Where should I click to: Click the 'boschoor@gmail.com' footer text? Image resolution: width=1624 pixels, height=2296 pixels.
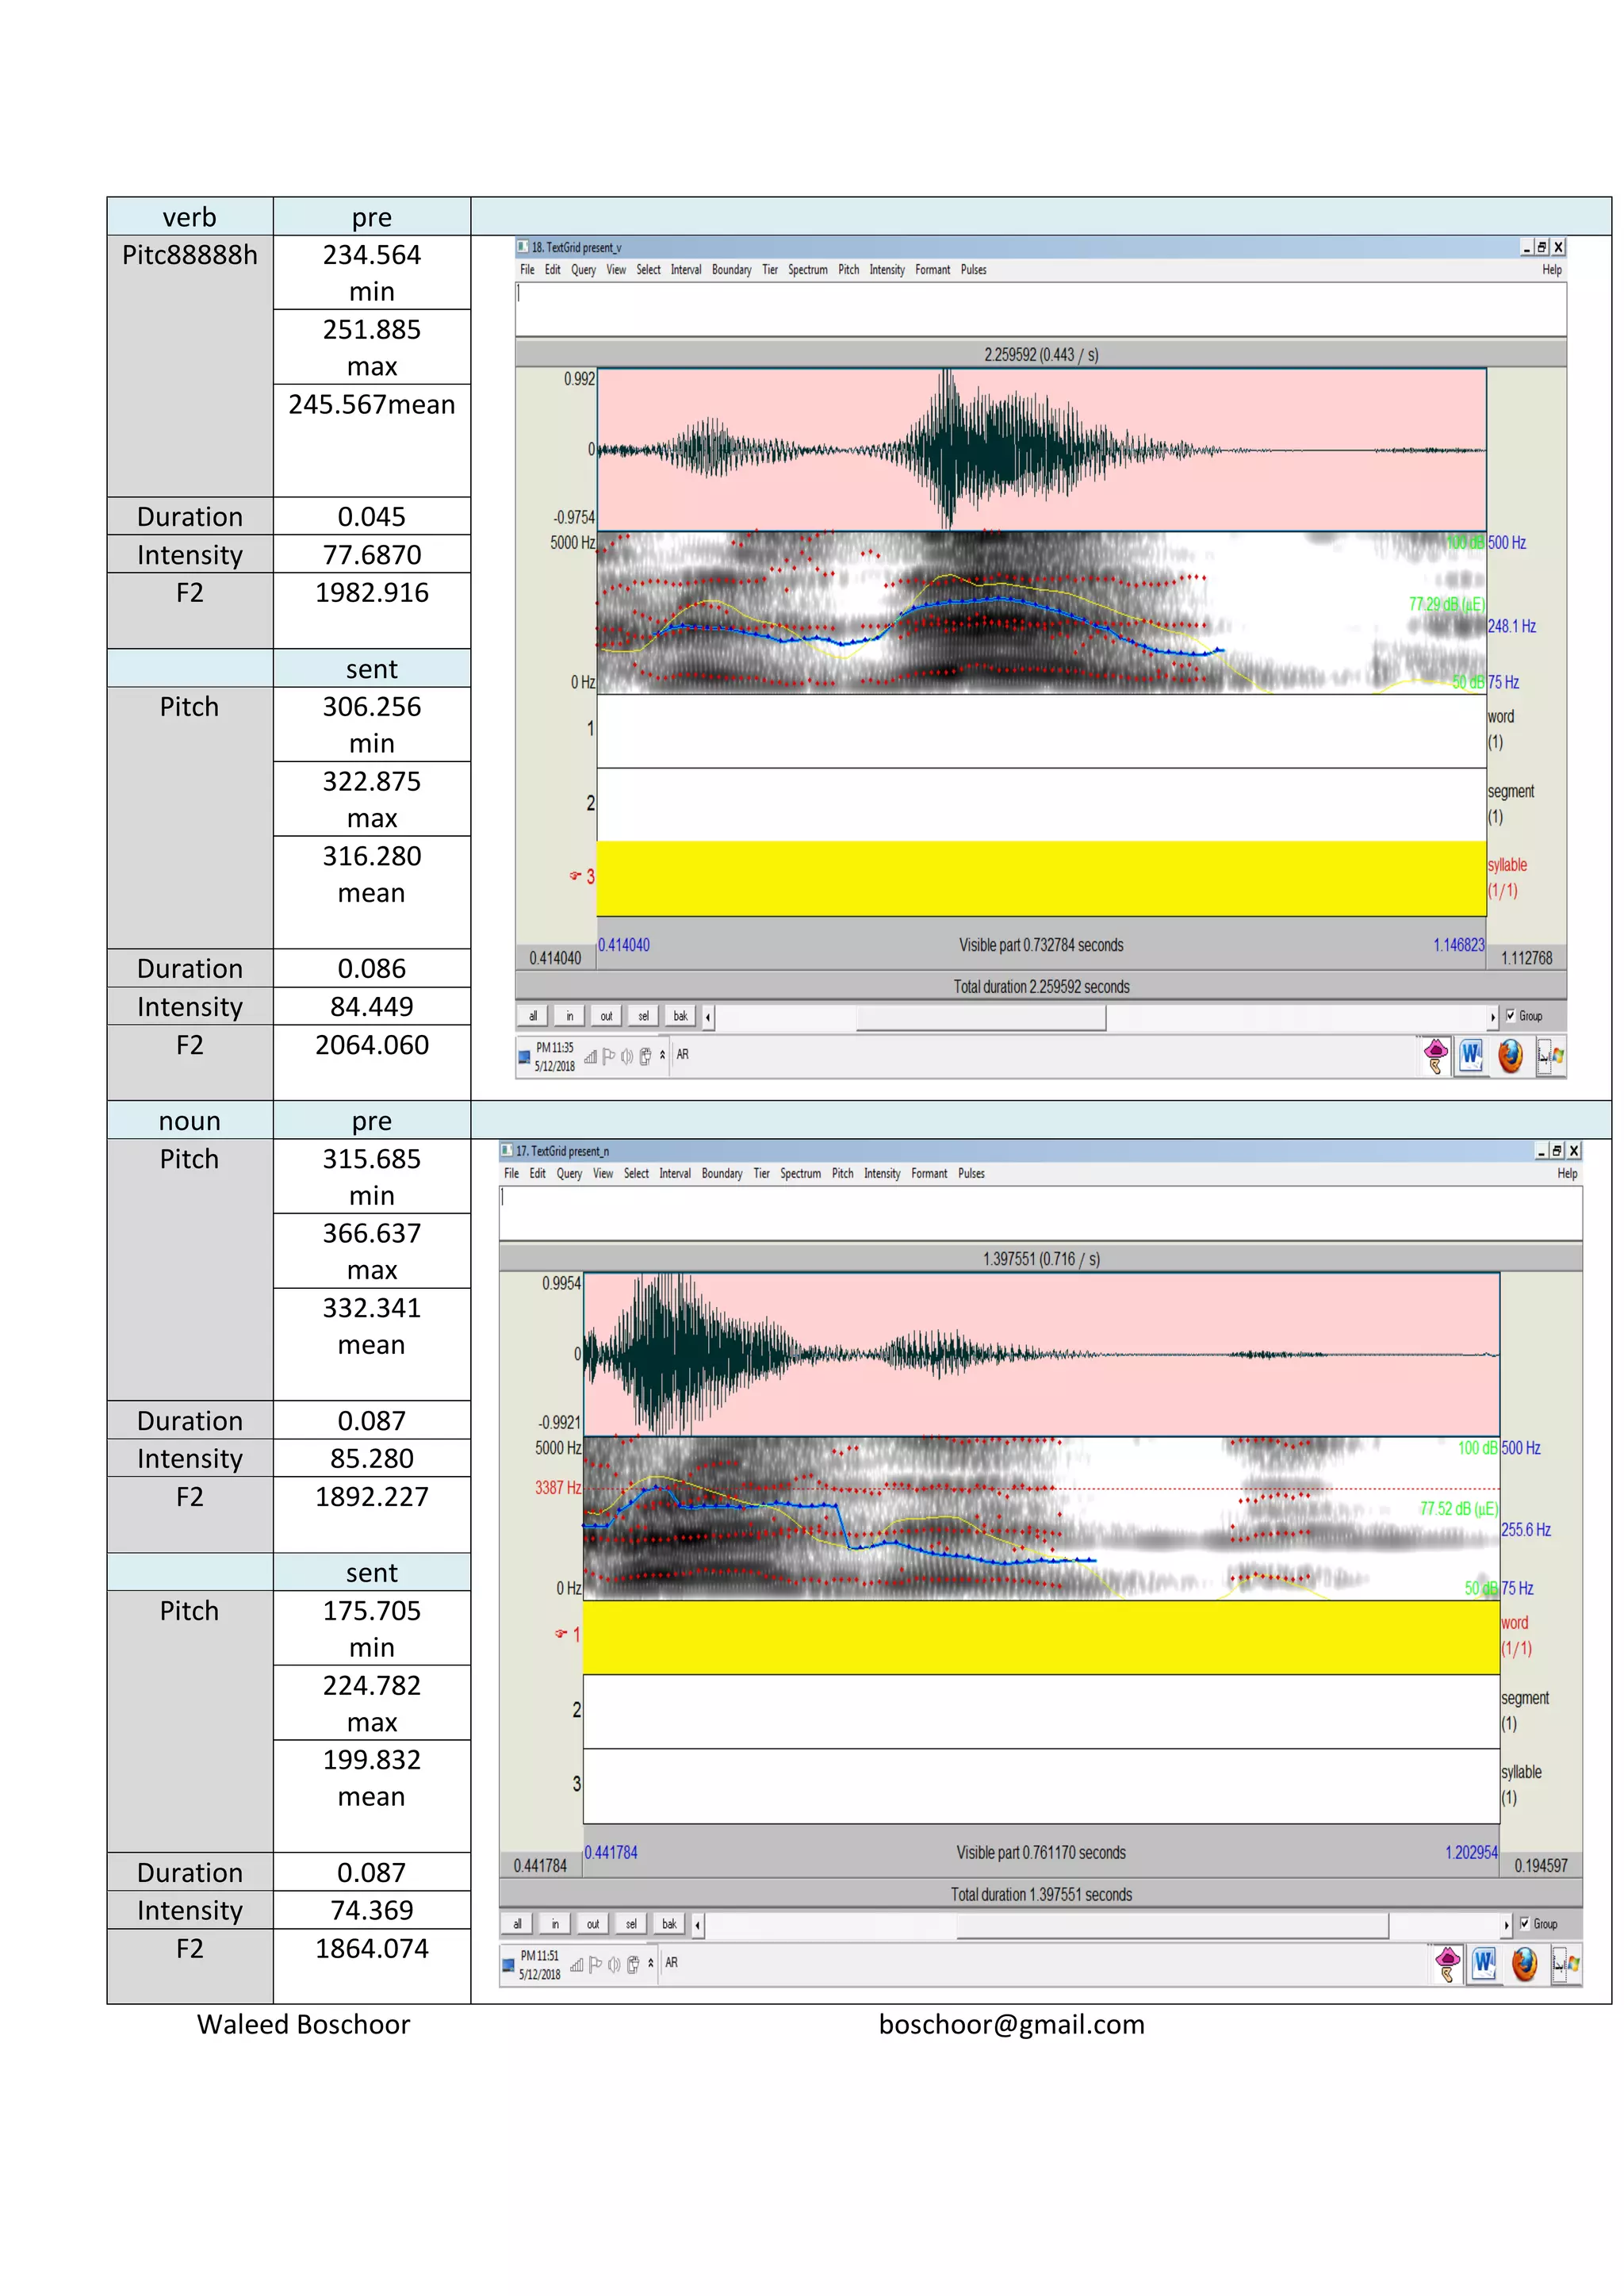coord(1012,2024)
